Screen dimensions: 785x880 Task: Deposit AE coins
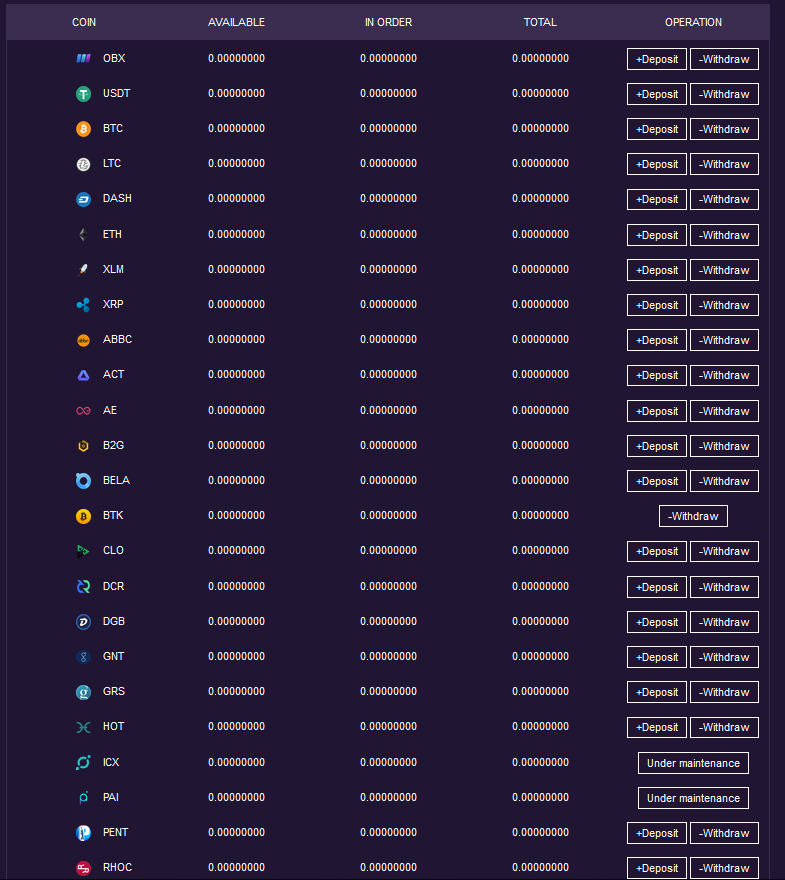point(657,411)
